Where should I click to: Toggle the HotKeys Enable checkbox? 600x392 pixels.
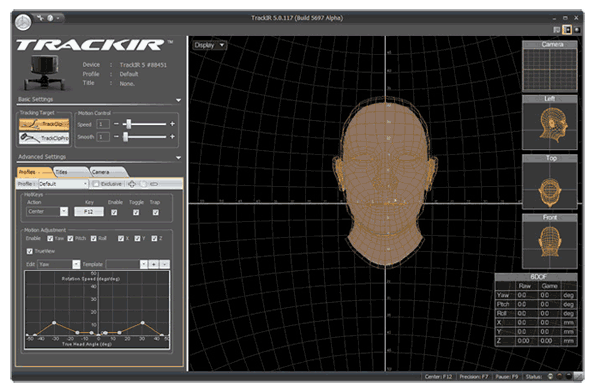[114, 212]
